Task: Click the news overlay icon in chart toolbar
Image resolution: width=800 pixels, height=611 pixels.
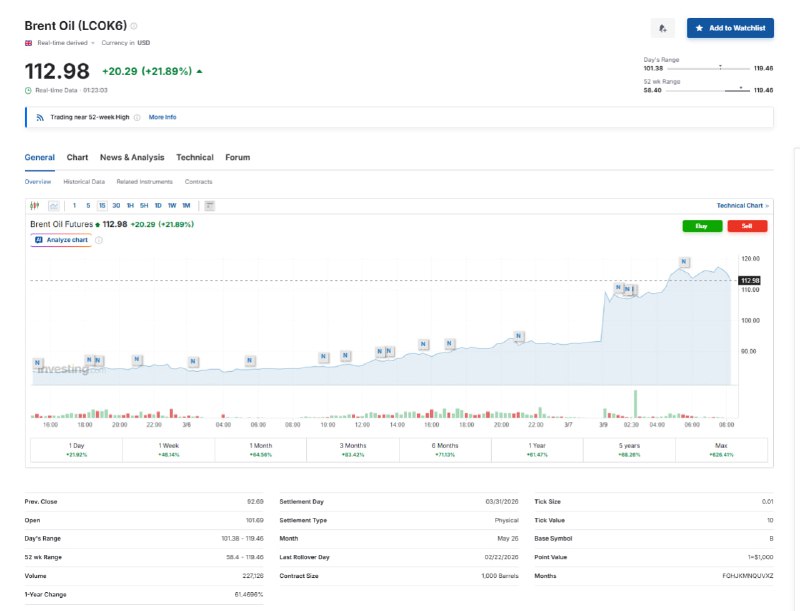Action: [209, 205]
